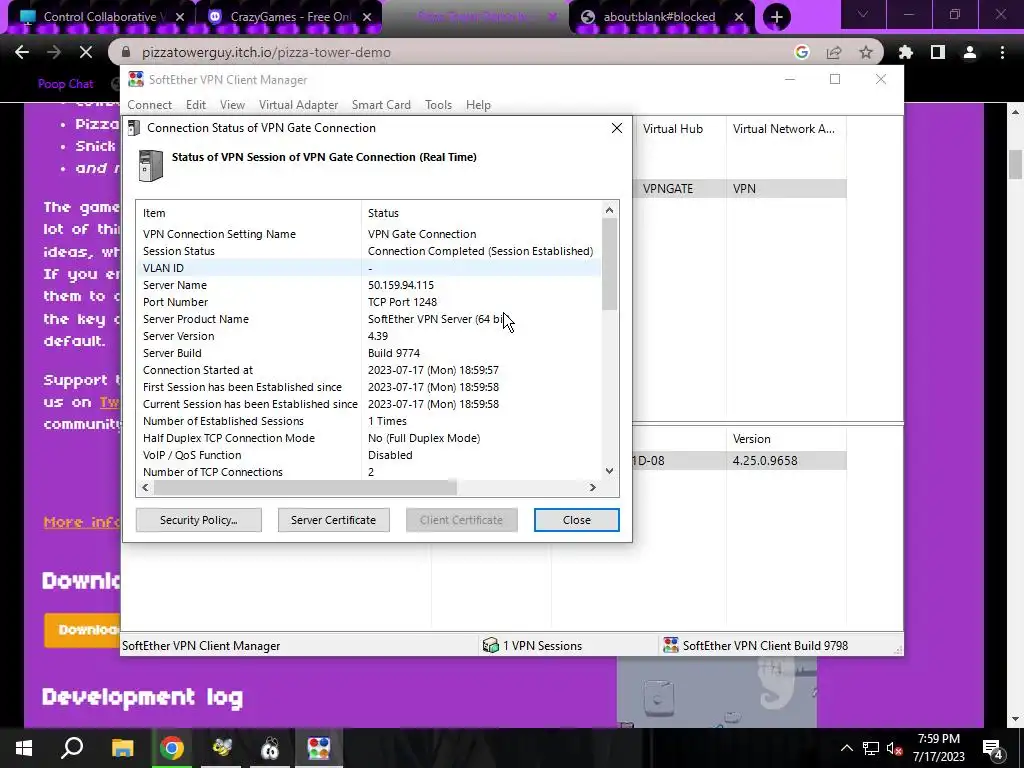This screenshot has height=768, width=1024.
Task: Open File Explorer from taskbar
Action: click(x=123, y=748)
